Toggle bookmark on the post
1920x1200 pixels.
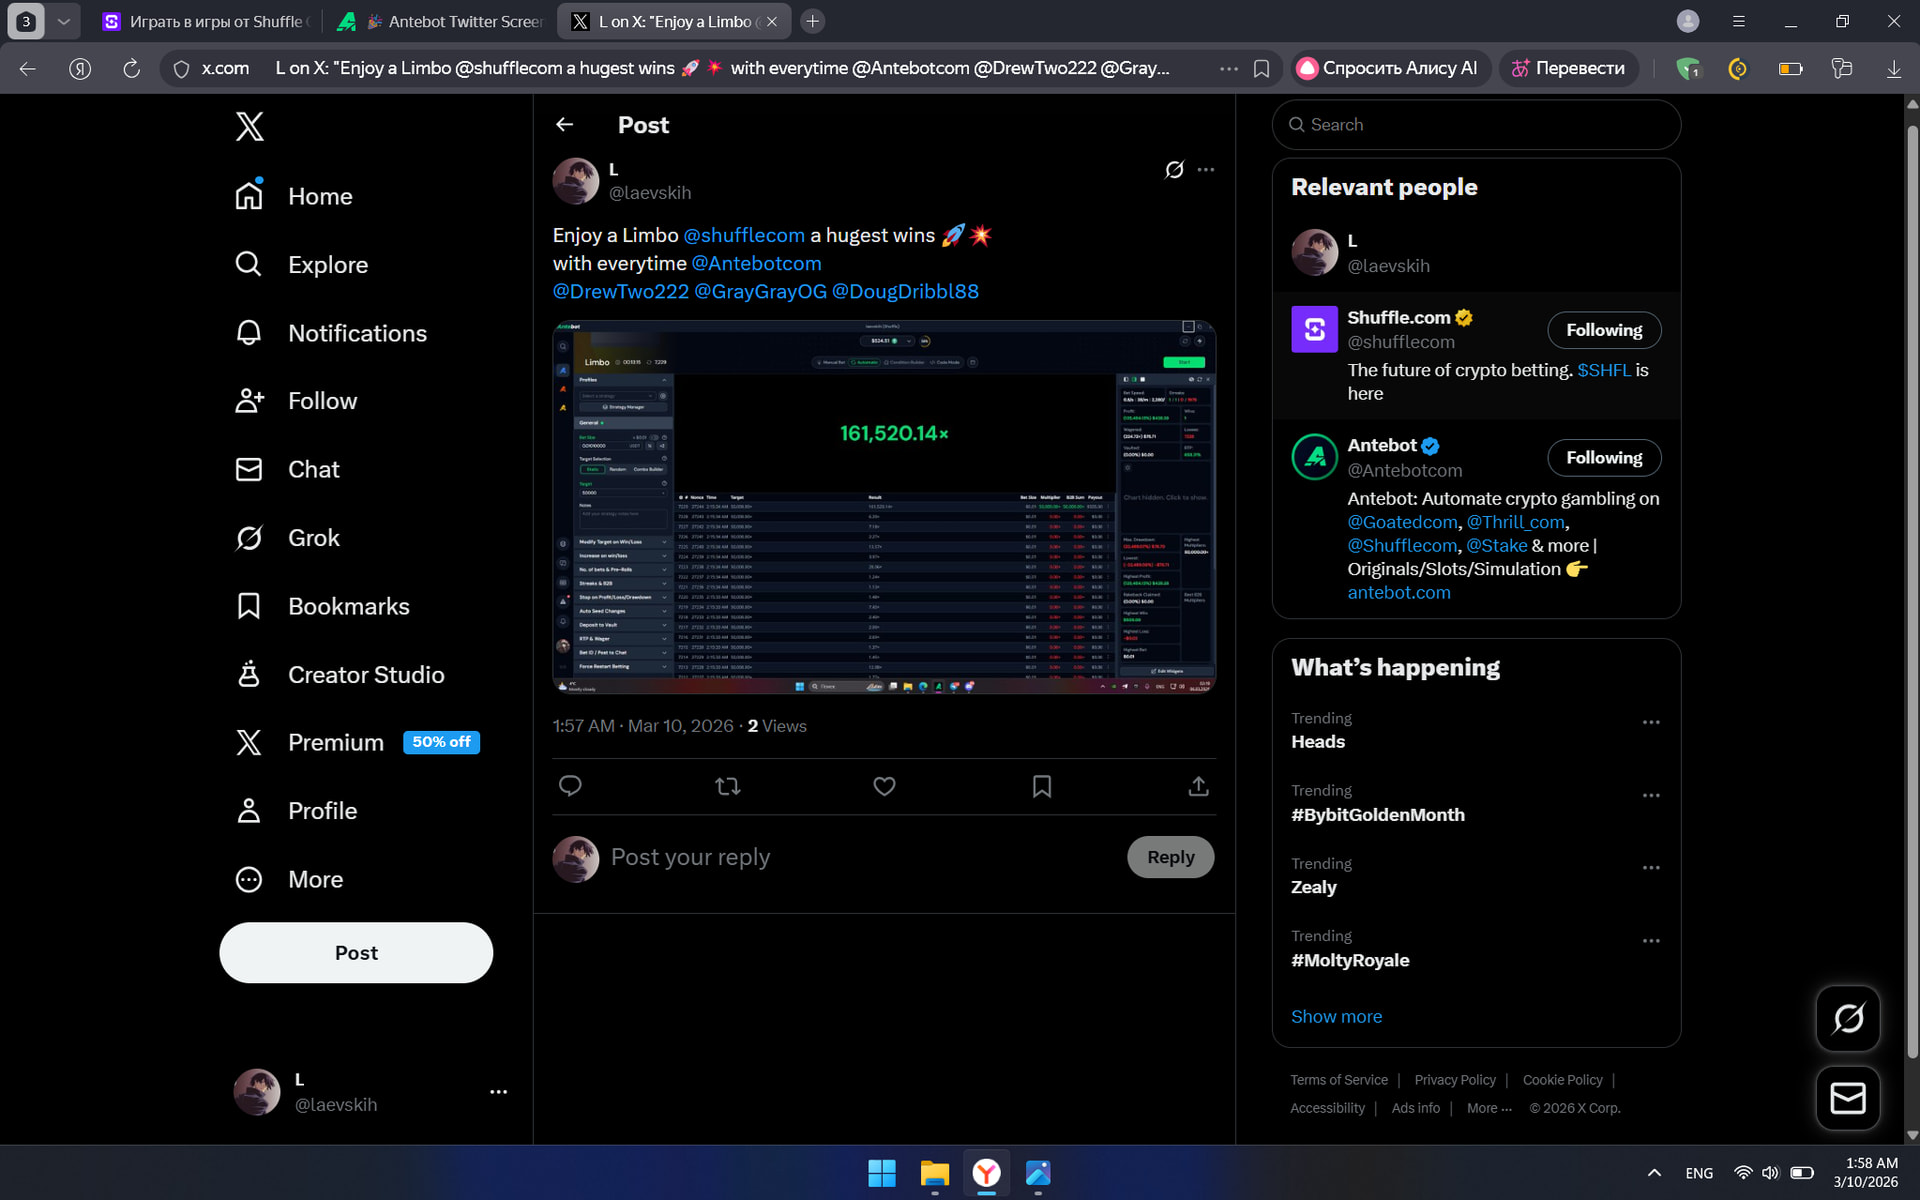click(x=1041, y=787)
